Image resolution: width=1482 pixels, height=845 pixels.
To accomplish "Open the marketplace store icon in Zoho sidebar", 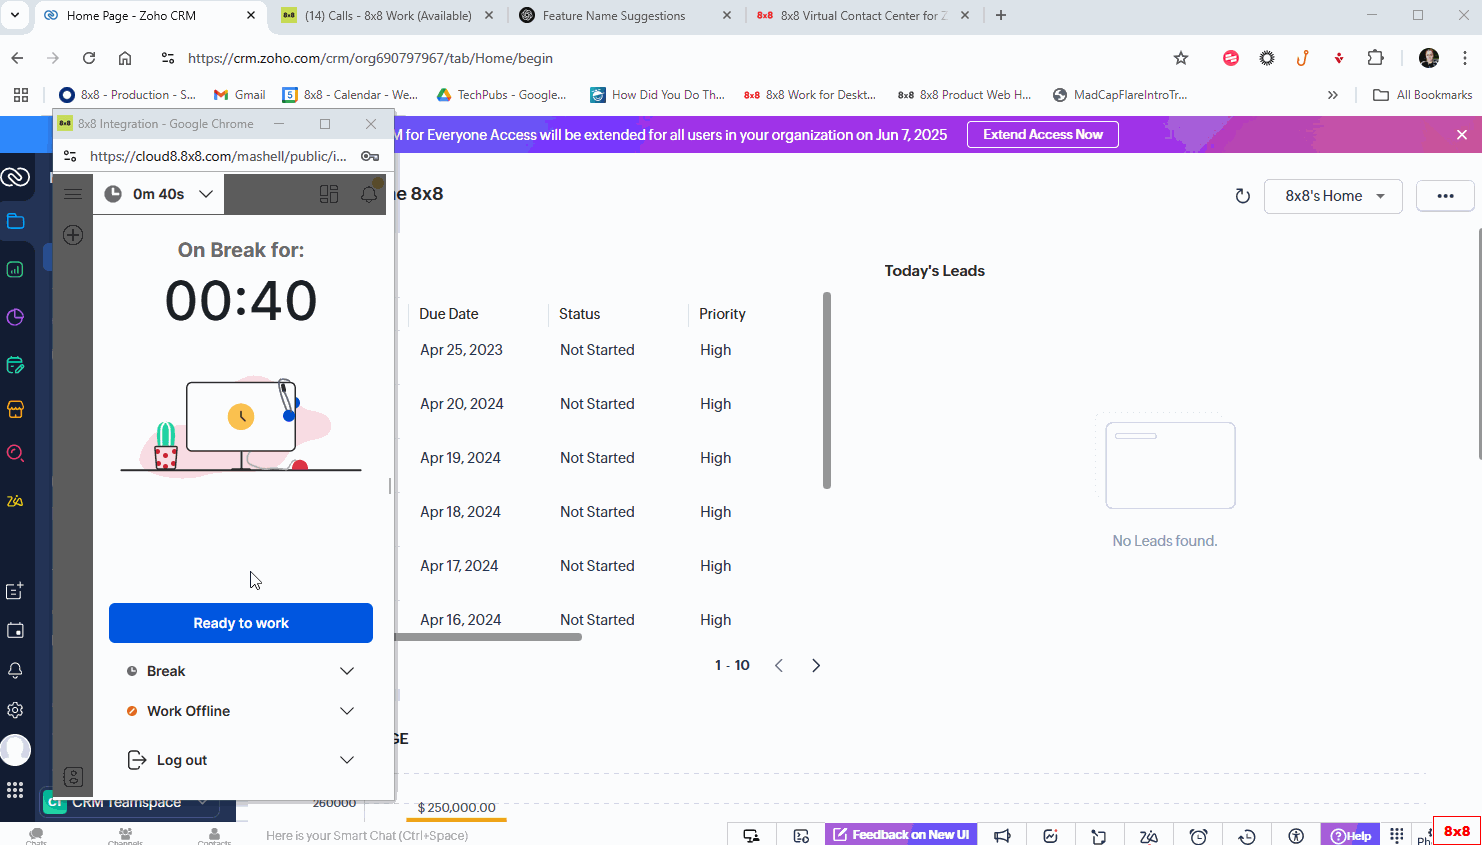I will coord(15,409).
